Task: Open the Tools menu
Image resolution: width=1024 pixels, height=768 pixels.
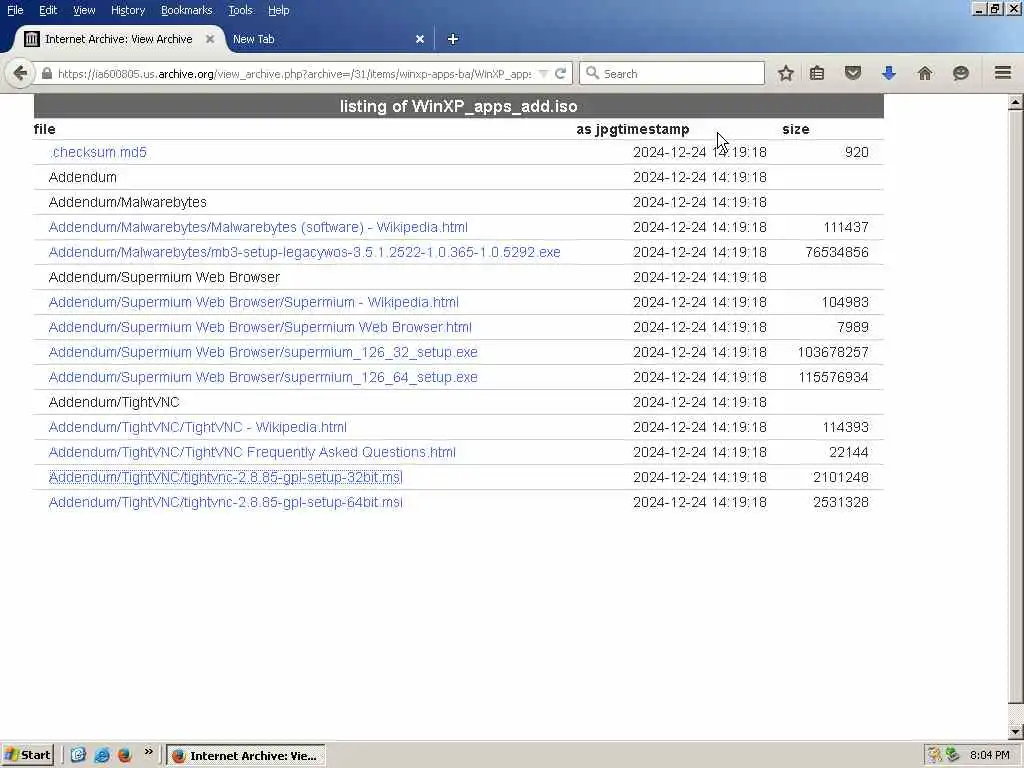Action: 240,10
